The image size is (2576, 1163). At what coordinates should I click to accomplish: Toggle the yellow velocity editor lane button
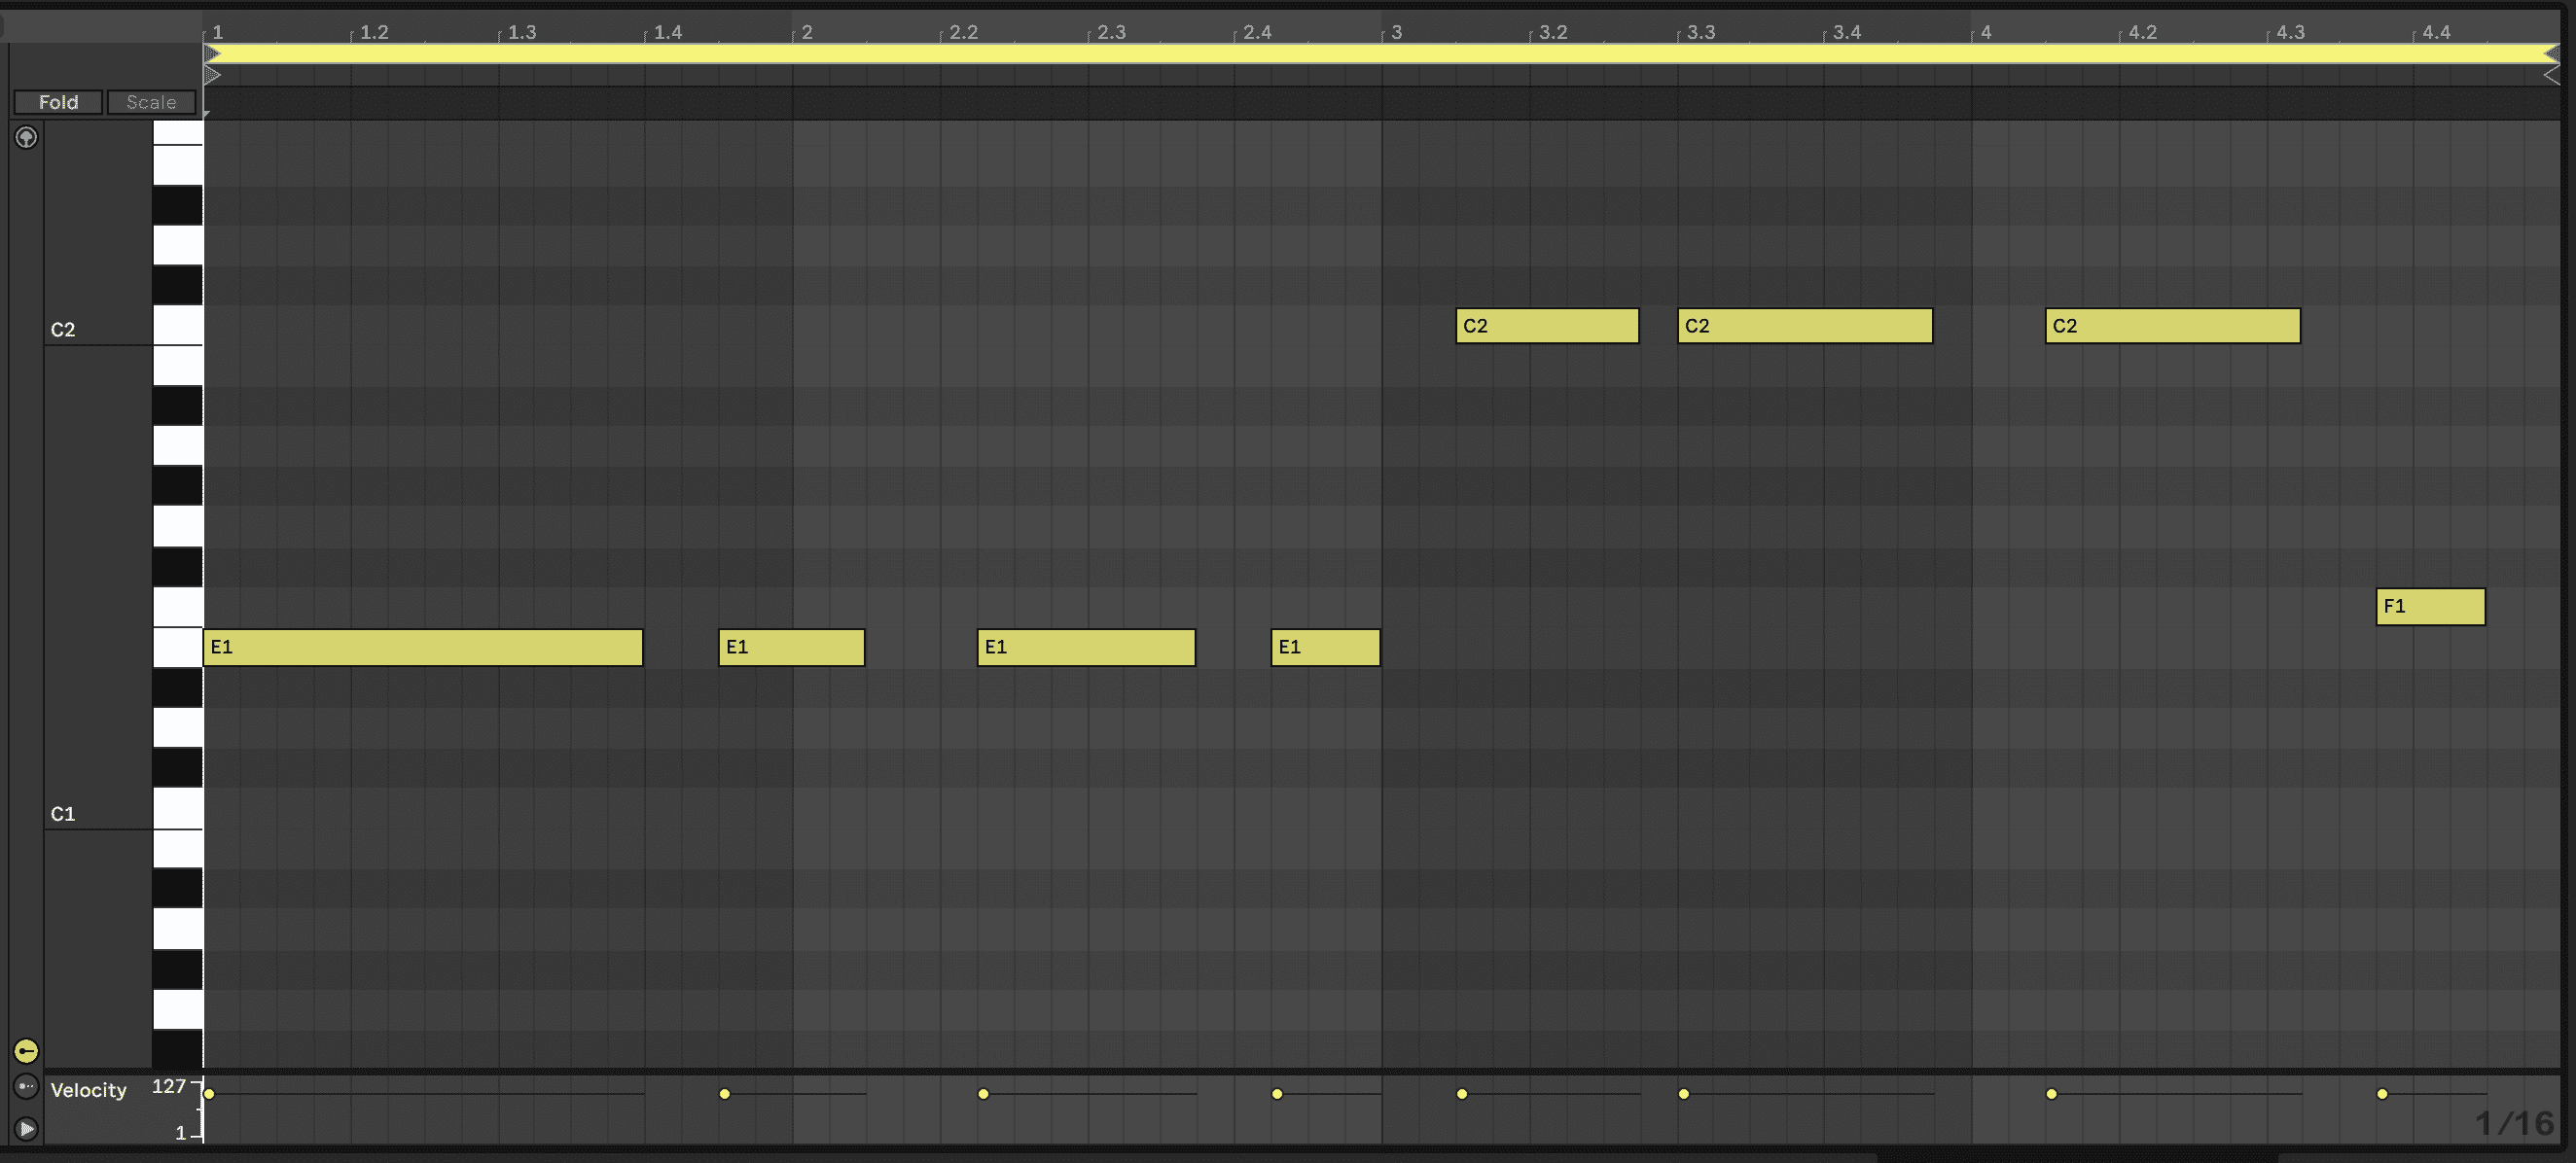click(x=26, y=1051)
